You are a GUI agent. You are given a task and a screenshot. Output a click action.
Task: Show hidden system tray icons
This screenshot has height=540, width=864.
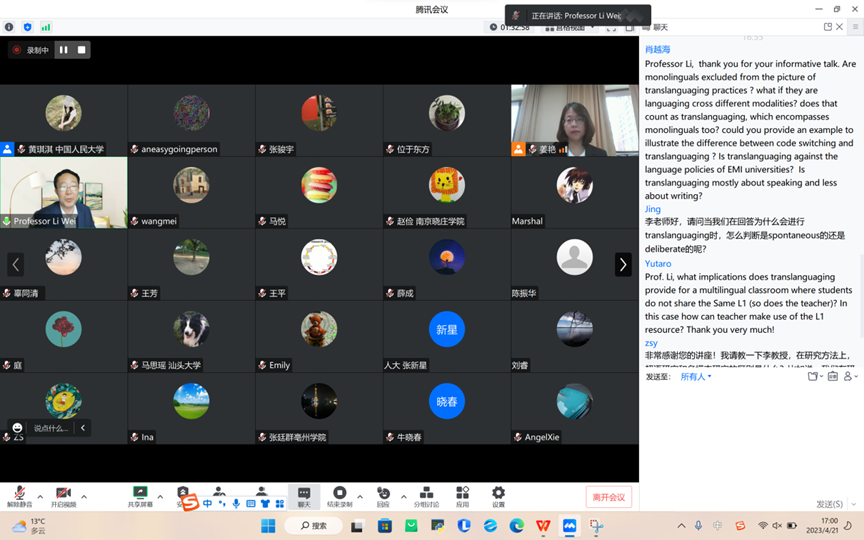tap(682, 526)
